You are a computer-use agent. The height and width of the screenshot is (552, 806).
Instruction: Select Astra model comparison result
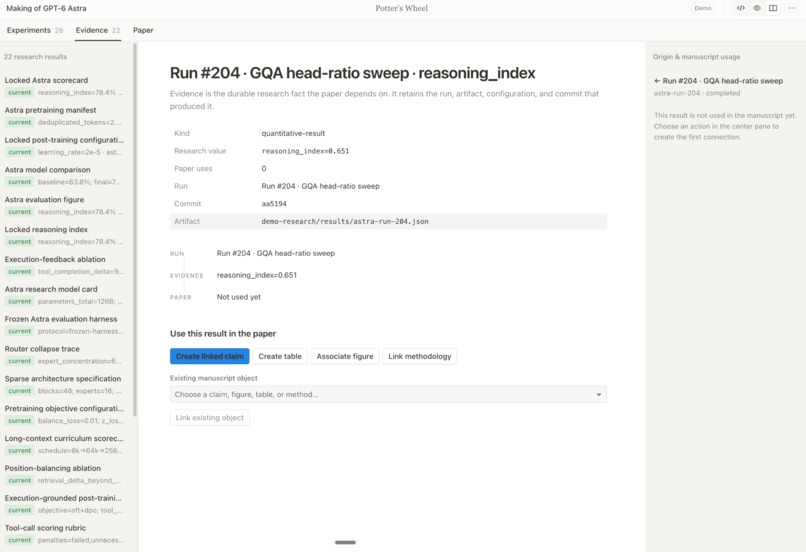[x=64, y=176]
